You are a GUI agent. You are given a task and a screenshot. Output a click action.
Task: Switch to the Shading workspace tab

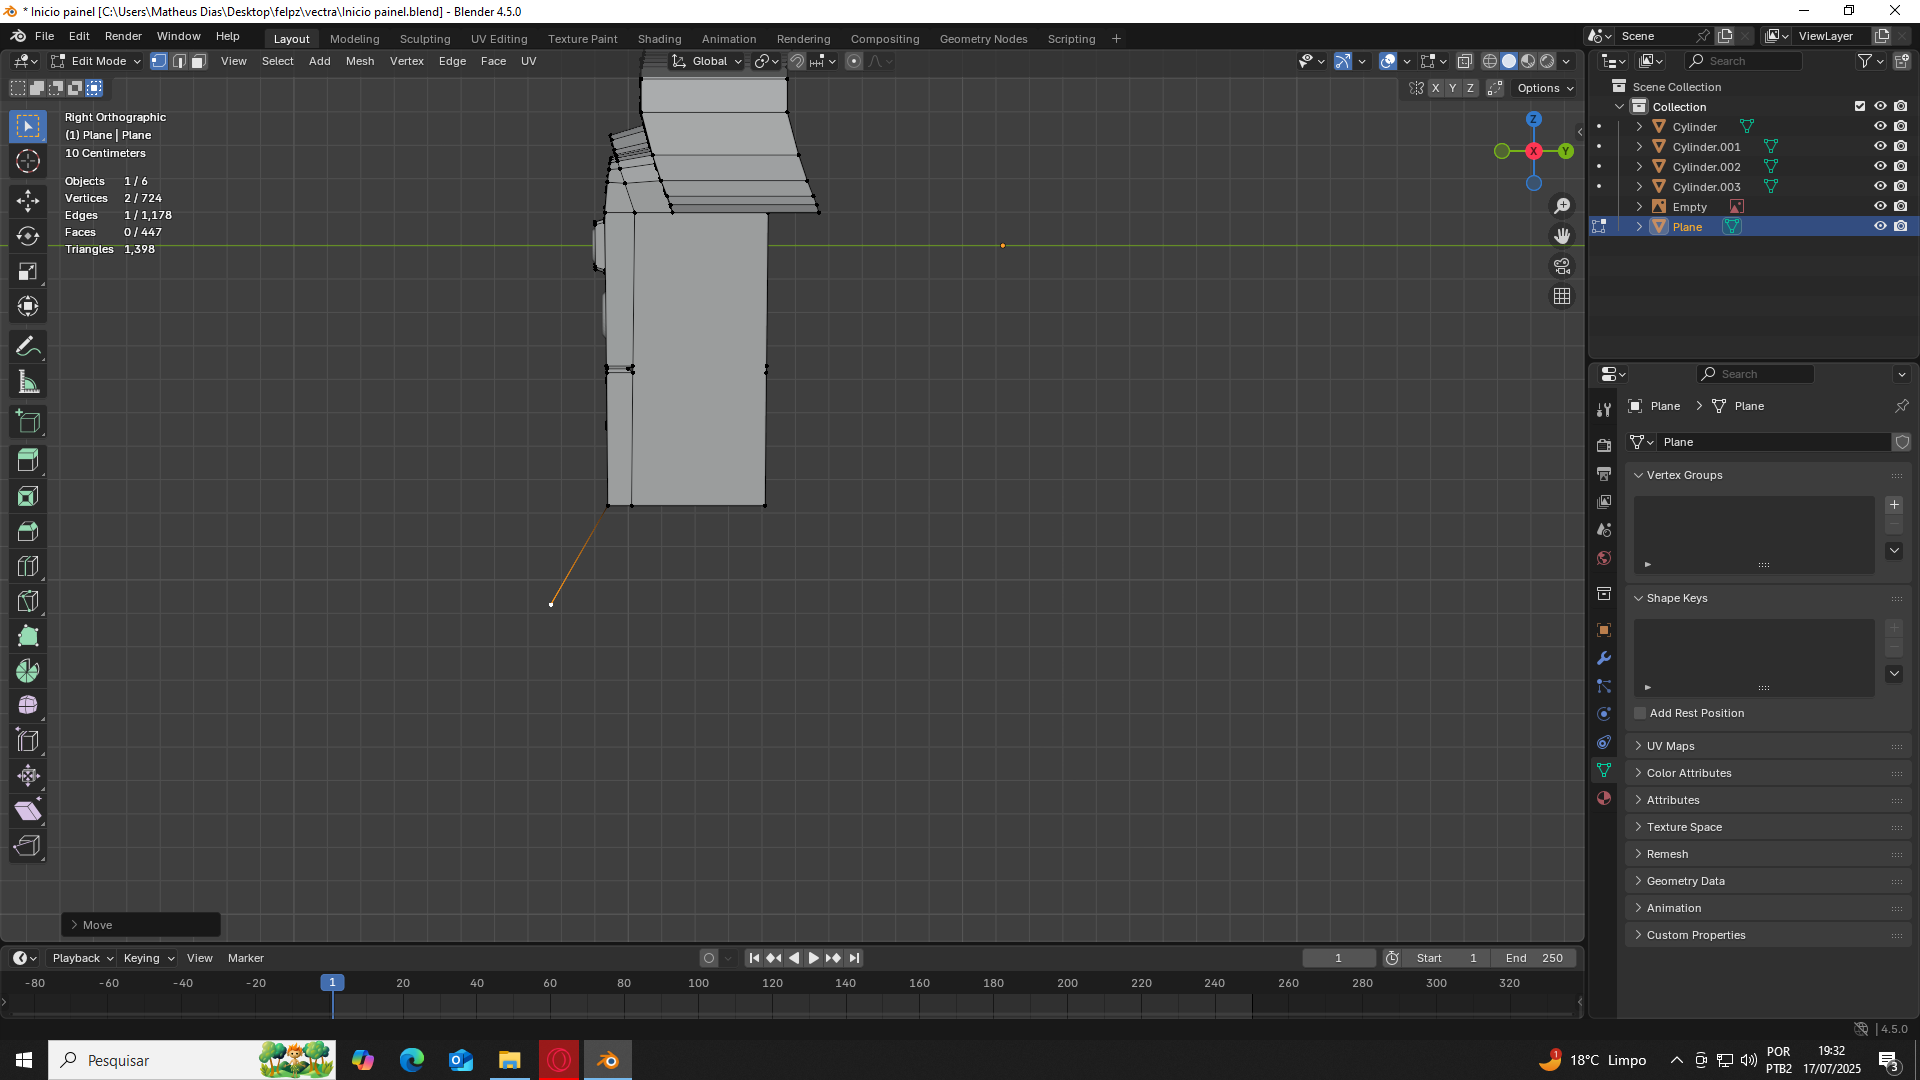pos(659,39)
